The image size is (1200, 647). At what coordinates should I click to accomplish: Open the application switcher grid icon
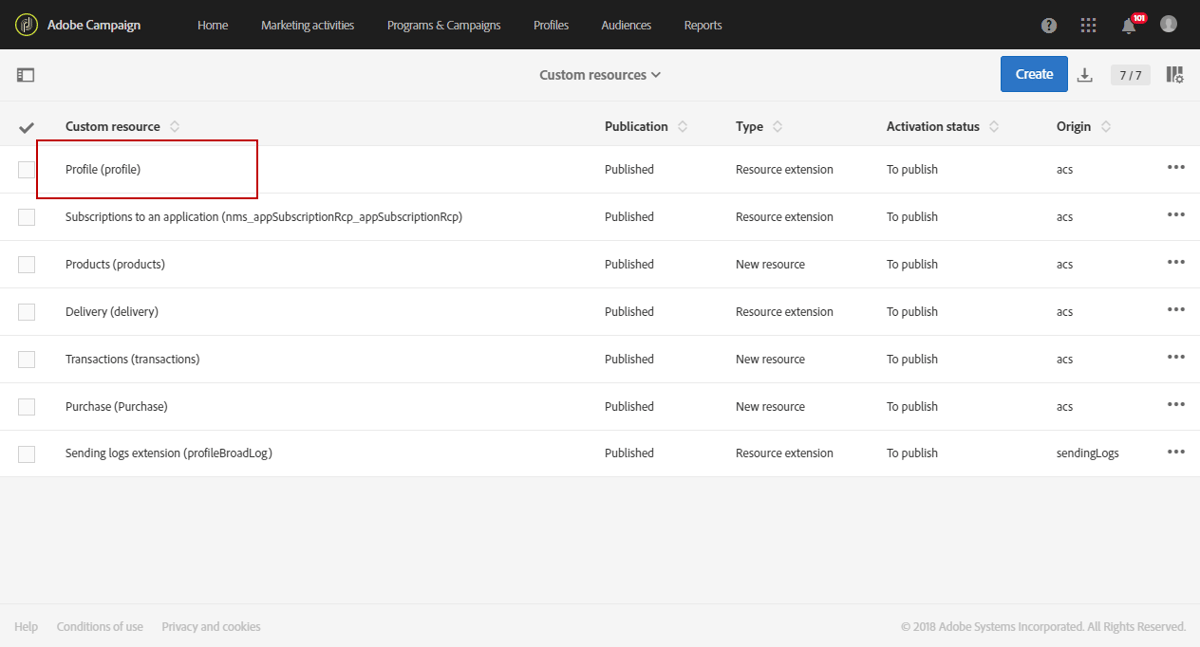(1089, 26)
